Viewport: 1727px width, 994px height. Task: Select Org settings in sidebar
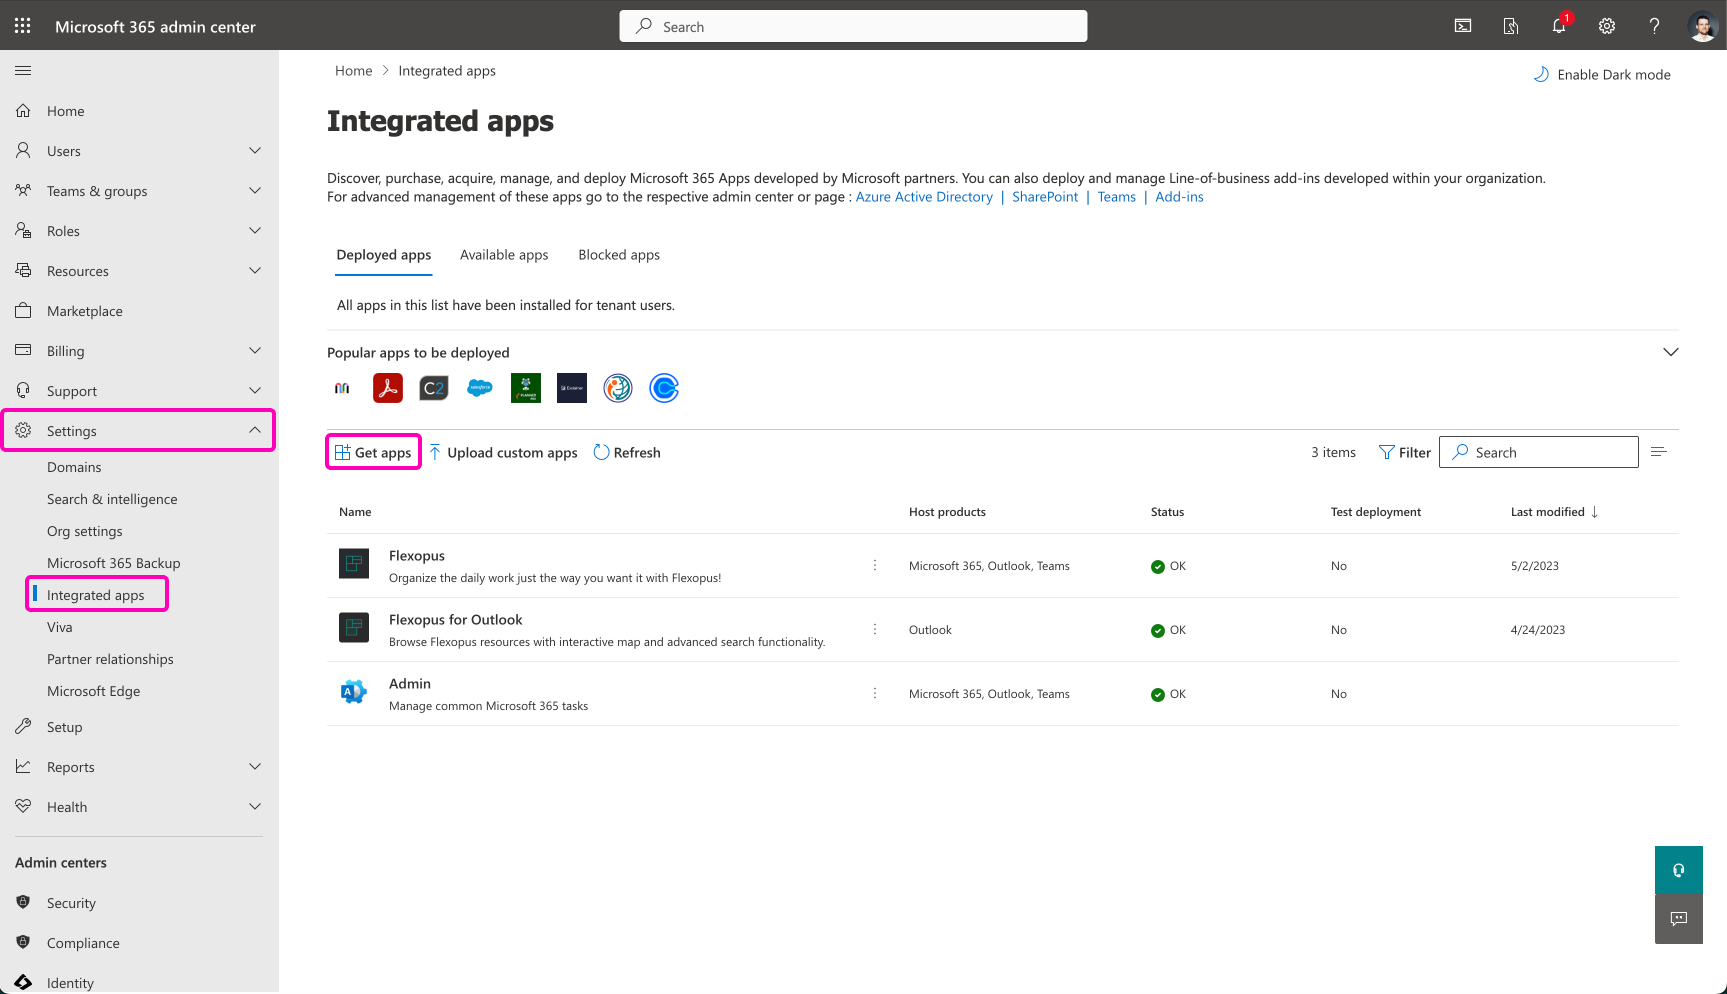[85, 531]
